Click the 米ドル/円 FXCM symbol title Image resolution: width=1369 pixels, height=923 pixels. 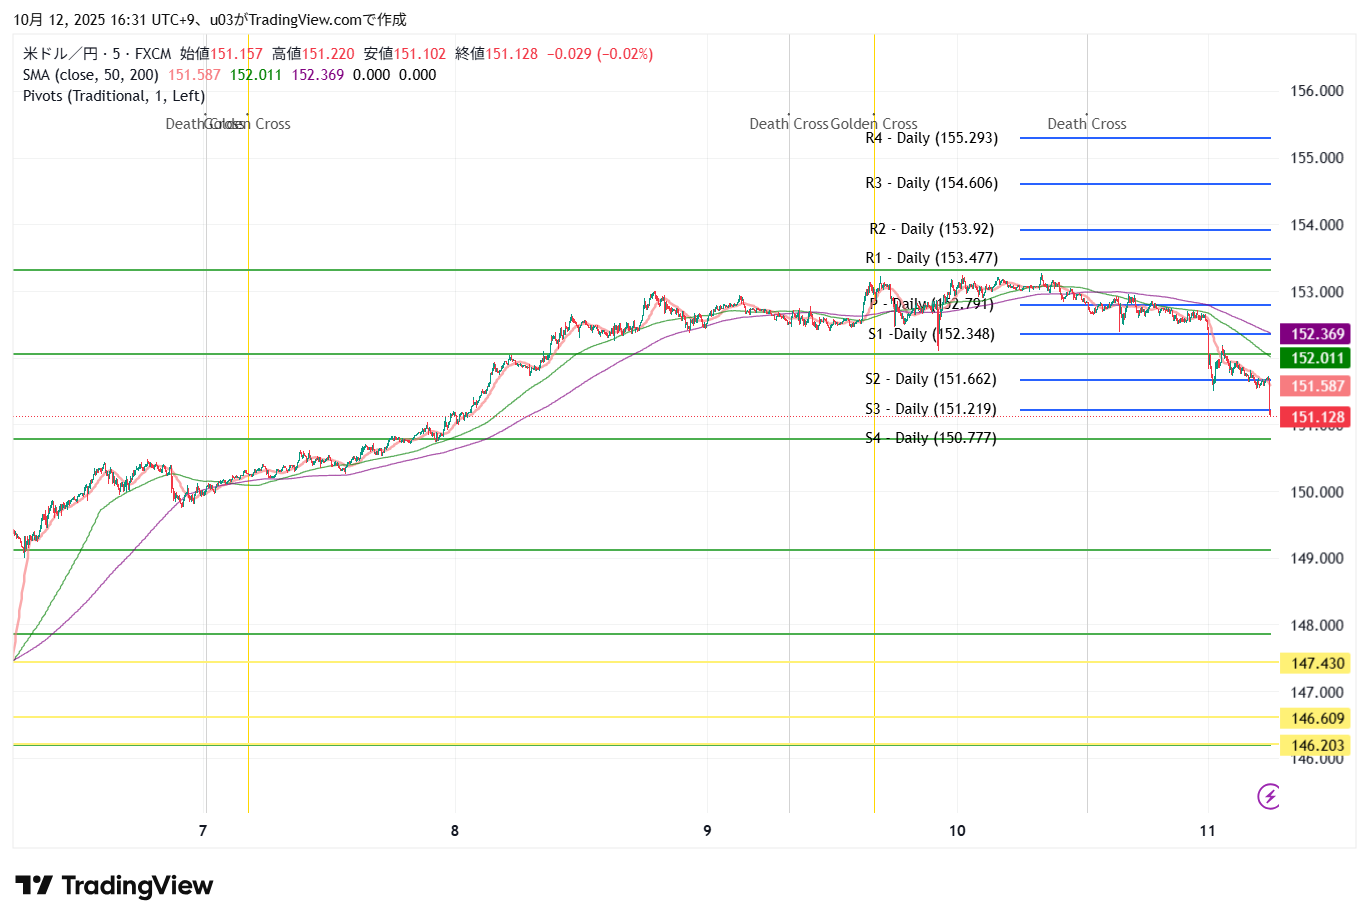(x=97, y=54)
